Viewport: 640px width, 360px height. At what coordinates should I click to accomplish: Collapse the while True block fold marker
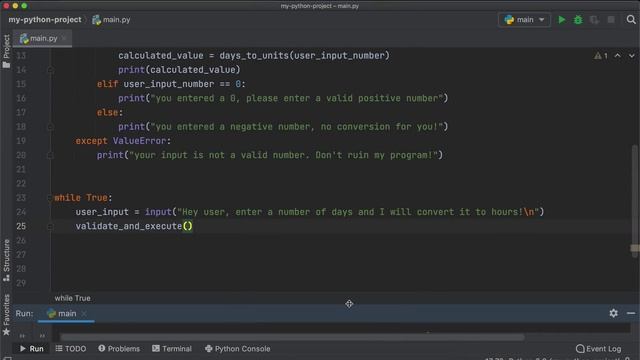click(50, 198)
